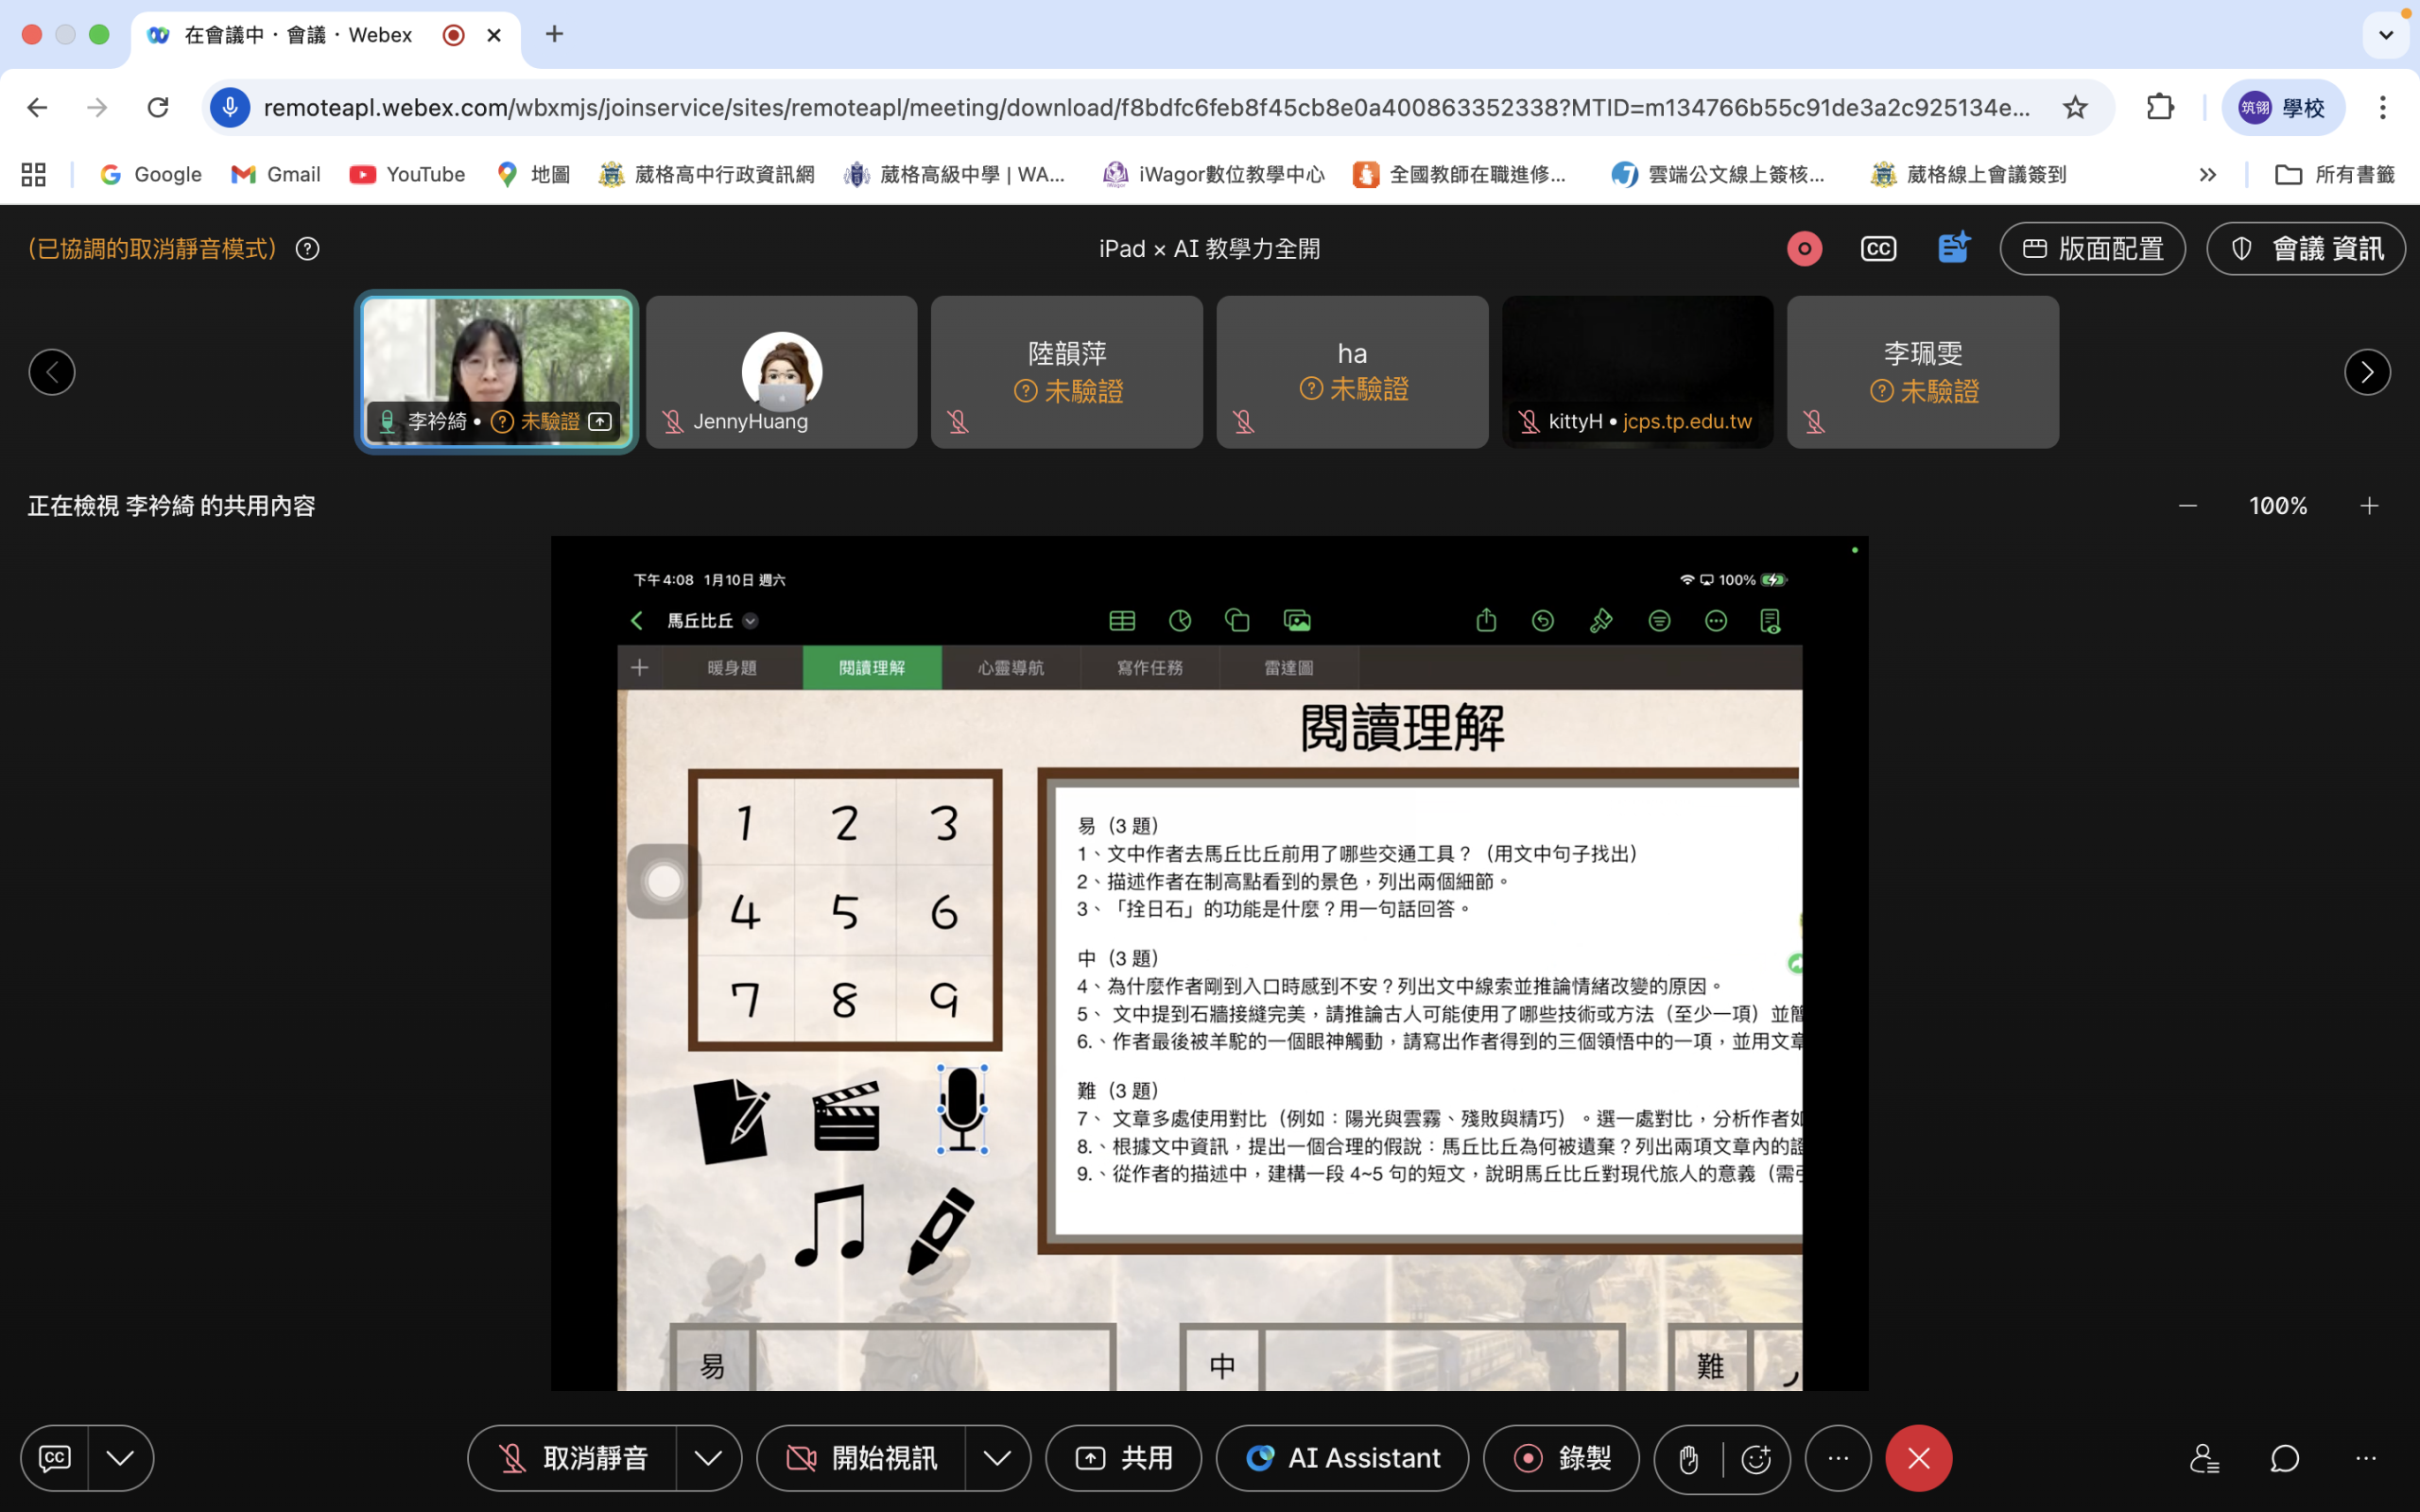Image resolution: width=2420 pixels, height=1512 pixels.
Task: Raise hand using the hand icon
Action: (1688, 1459)
